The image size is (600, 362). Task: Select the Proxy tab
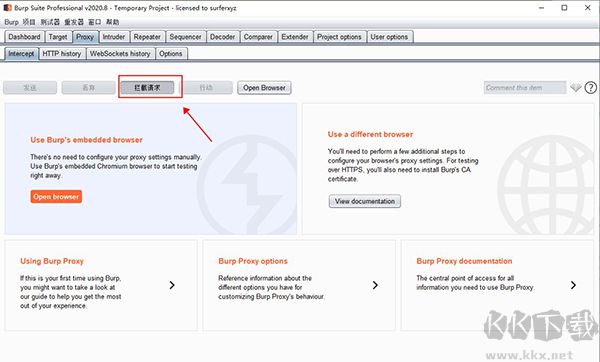(85, 37)
